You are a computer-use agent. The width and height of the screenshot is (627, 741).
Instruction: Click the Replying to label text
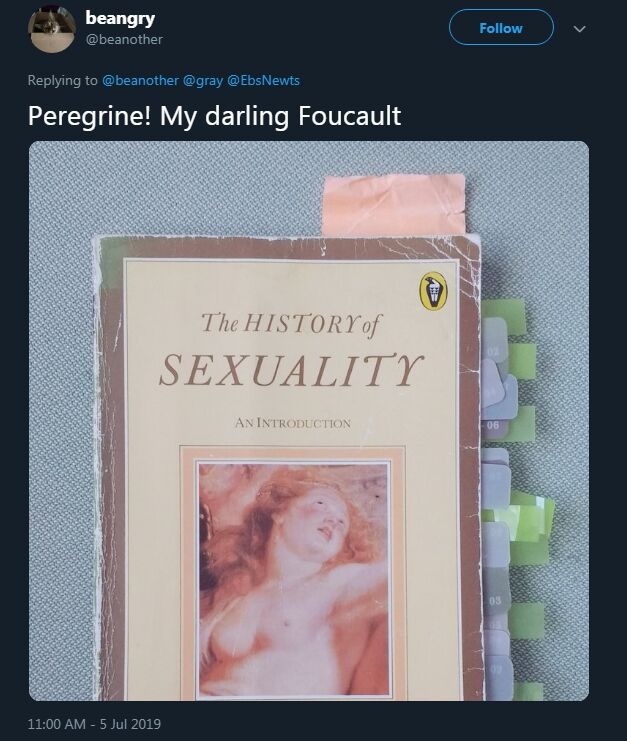click(x=62, y=80)
